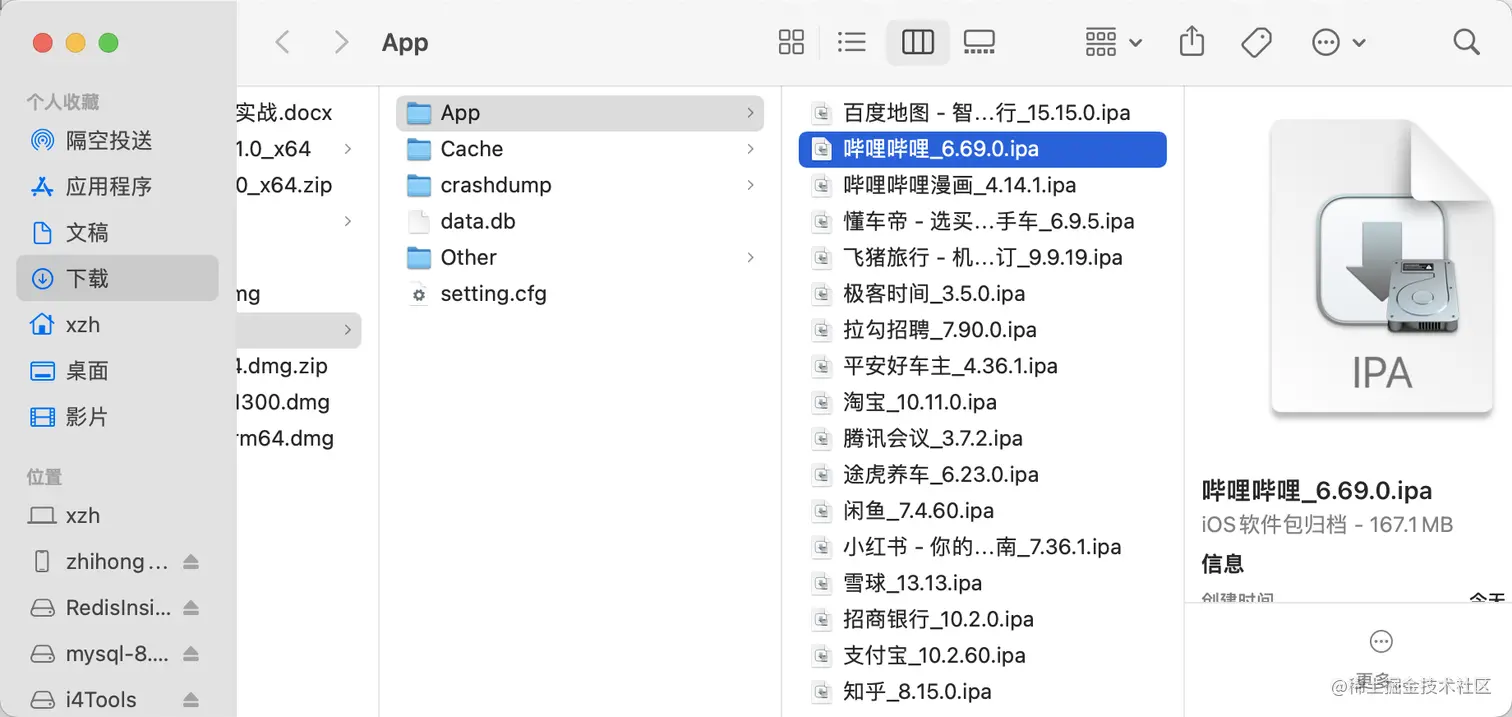Select the setting.cfg file

pos(580,294)
